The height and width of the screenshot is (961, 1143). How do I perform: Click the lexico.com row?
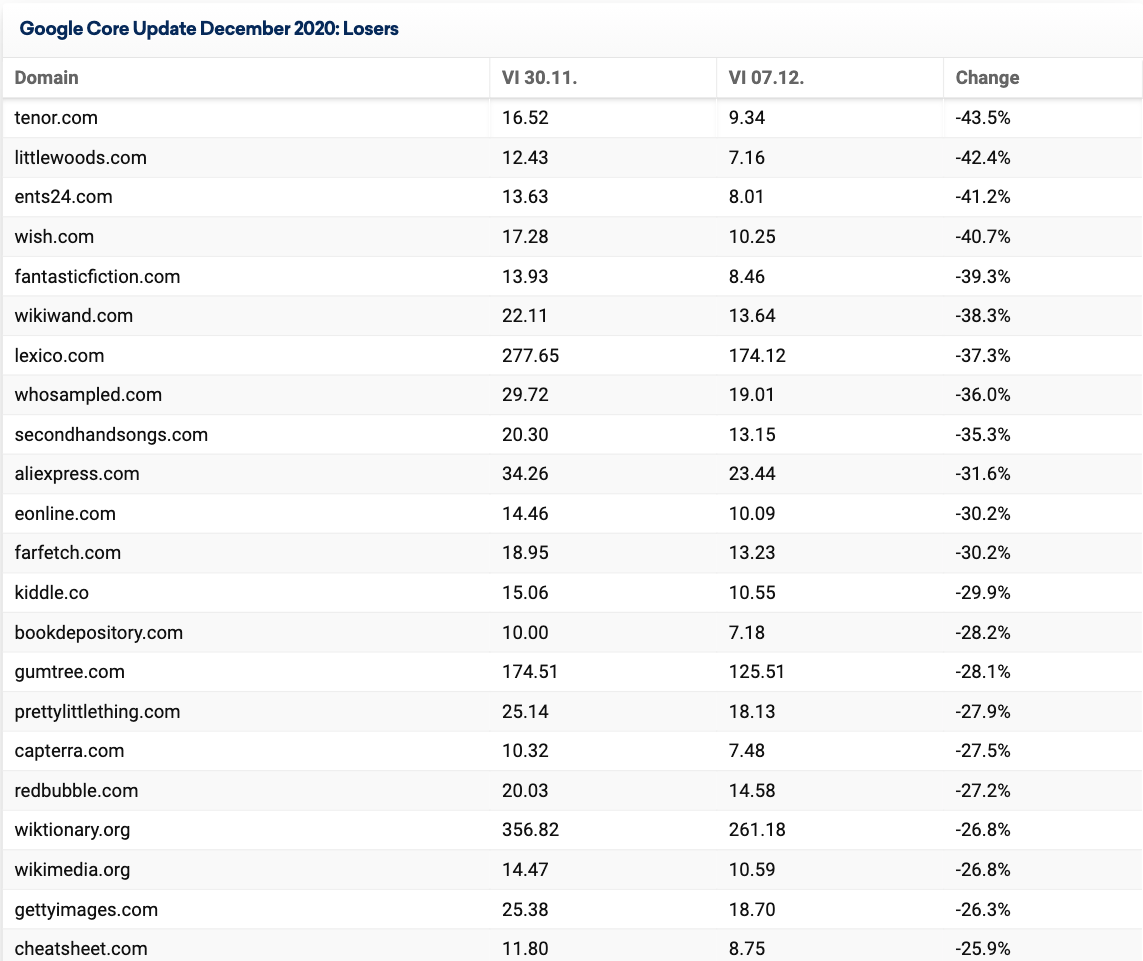(572, 356)
